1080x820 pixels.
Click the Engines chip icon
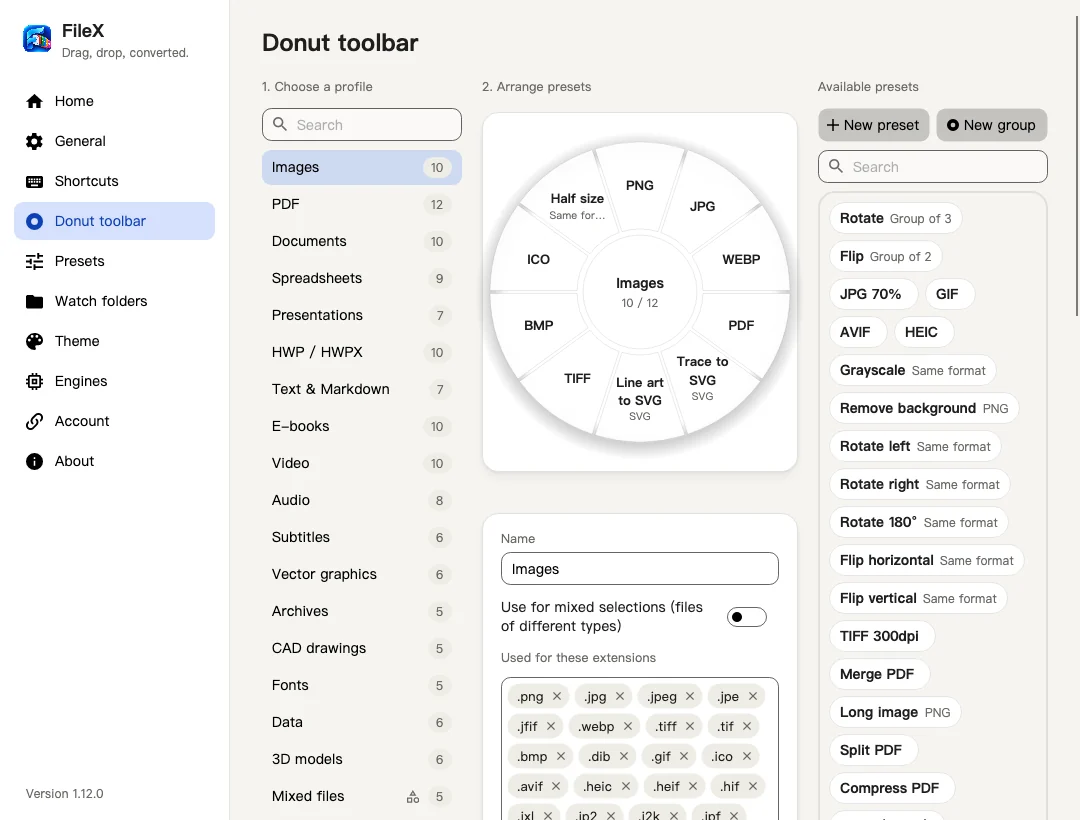34,381
